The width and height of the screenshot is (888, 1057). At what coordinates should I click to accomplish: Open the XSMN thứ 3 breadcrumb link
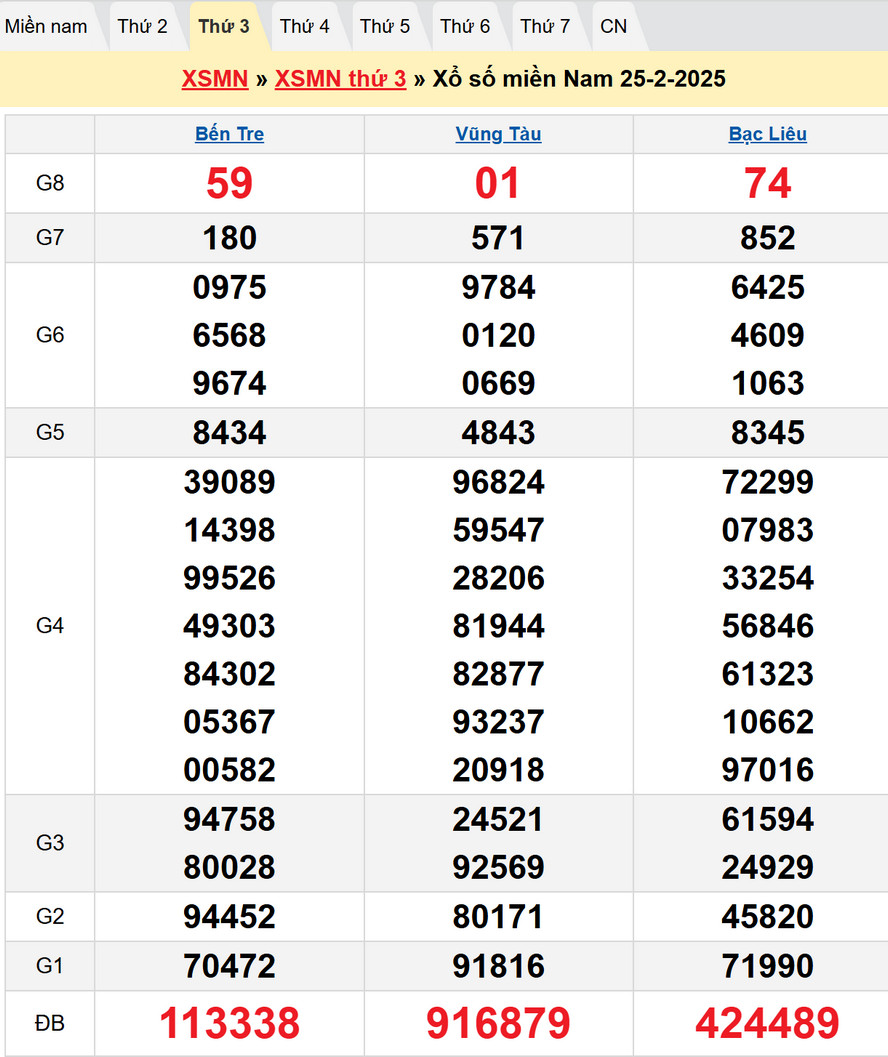340,79
